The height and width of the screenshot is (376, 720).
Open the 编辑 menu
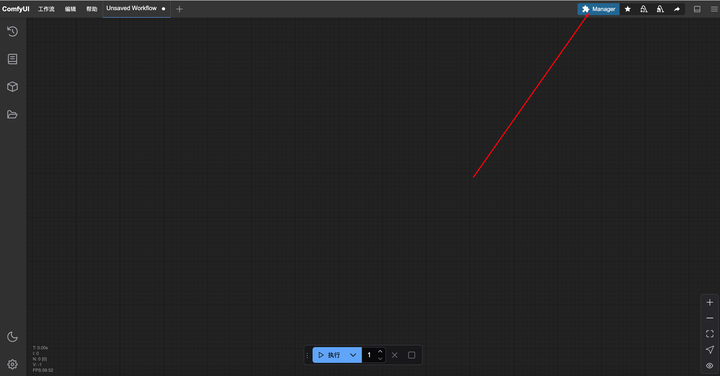(70, 9)
